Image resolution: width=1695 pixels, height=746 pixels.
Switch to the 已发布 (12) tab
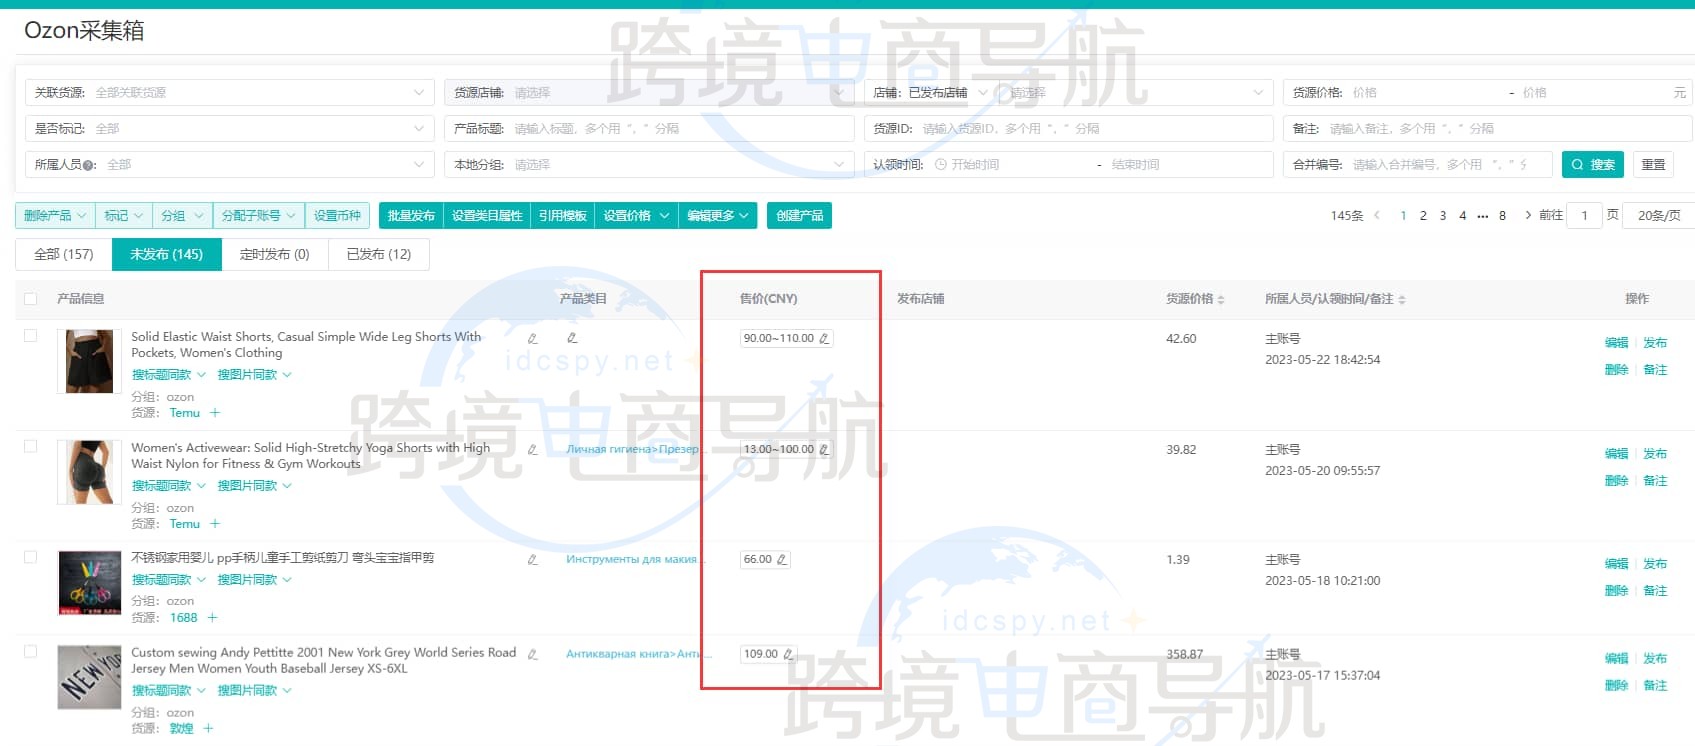pyautogui.click(x=379, y=254)
